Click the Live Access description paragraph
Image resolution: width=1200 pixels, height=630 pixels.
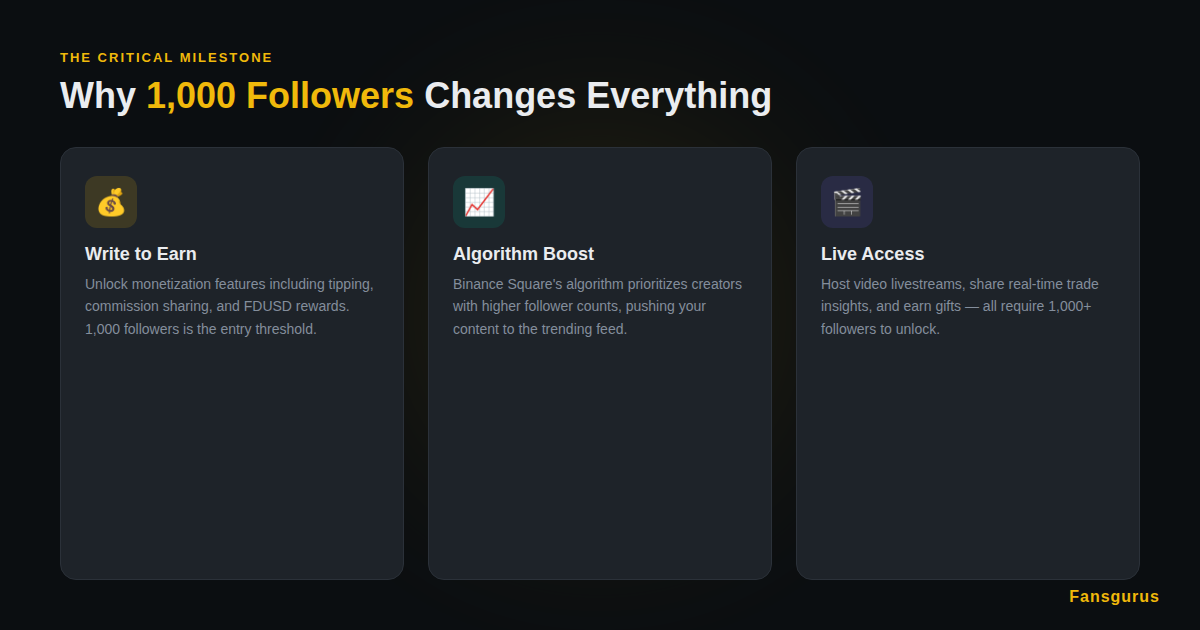coord(960,306)
